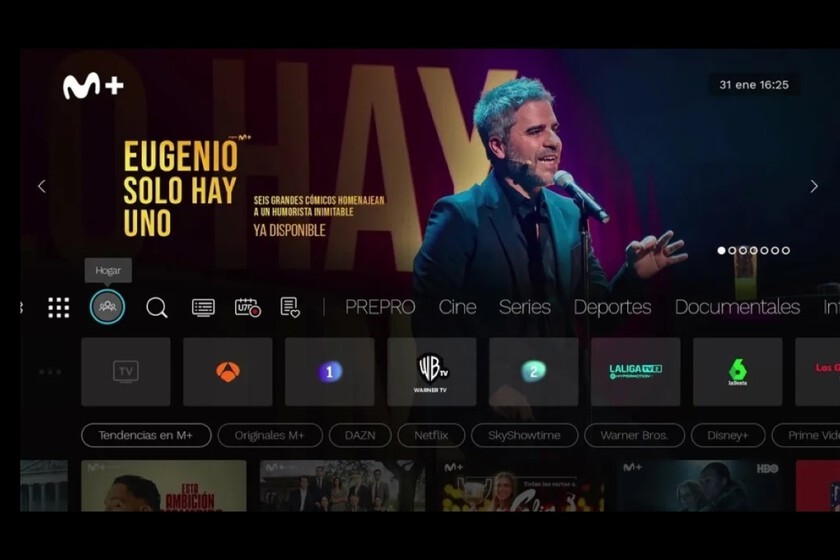Jump to the sixth carousel dot
The width and height of the screenshot is (840, 560).
coord(775,250)
